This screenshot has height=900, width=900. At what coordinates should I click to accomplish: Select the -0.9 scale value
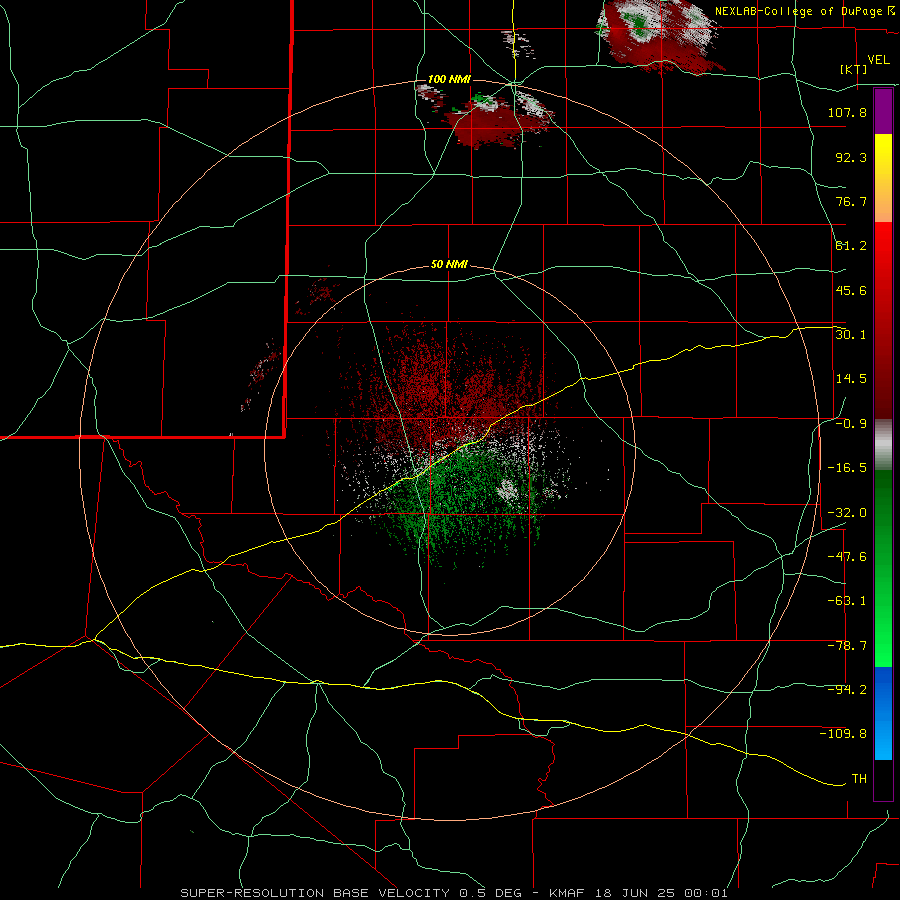851,424
